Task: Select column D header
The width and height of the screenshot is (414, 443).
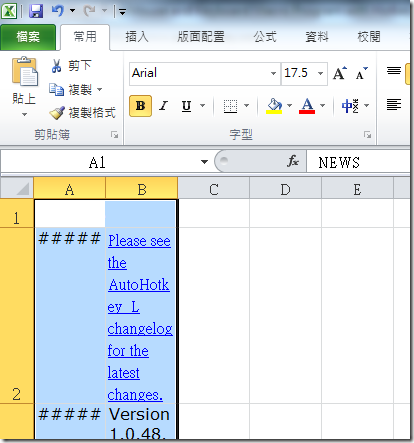Action: (286, 189)
